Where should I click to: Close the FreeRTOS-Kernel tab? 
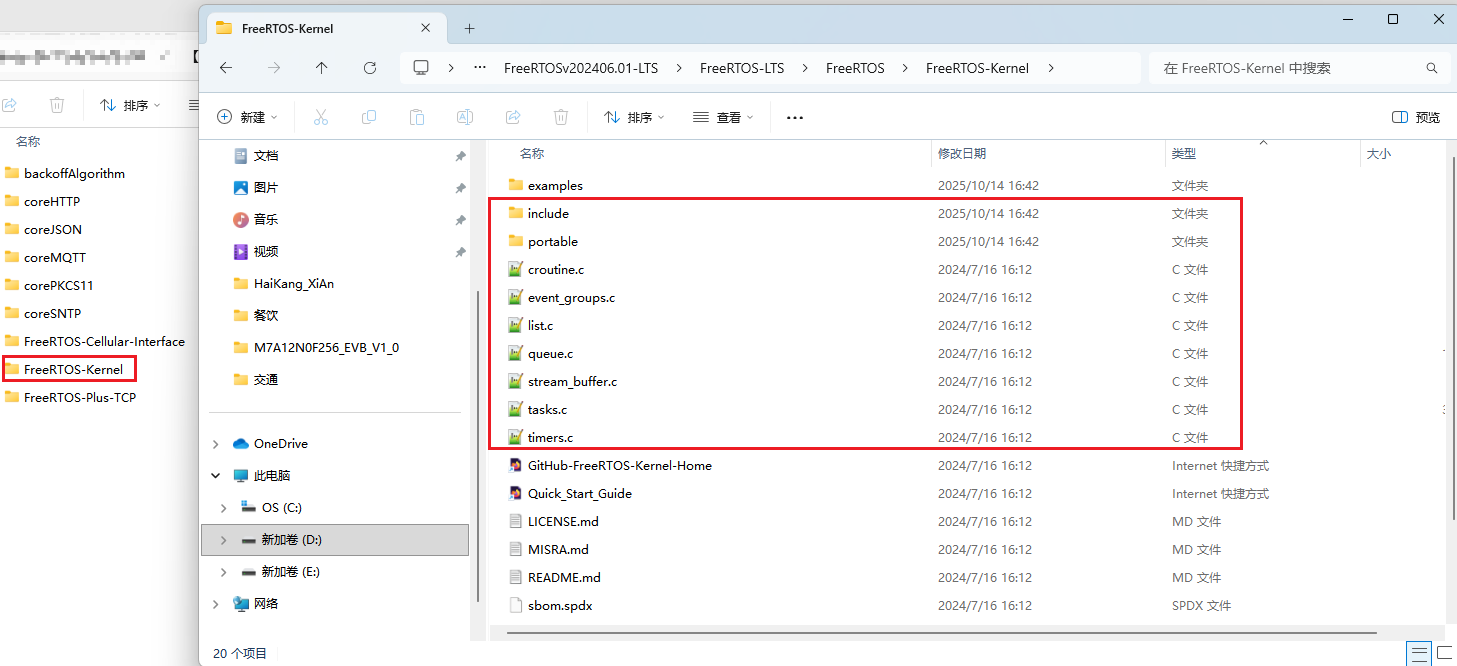427,28
